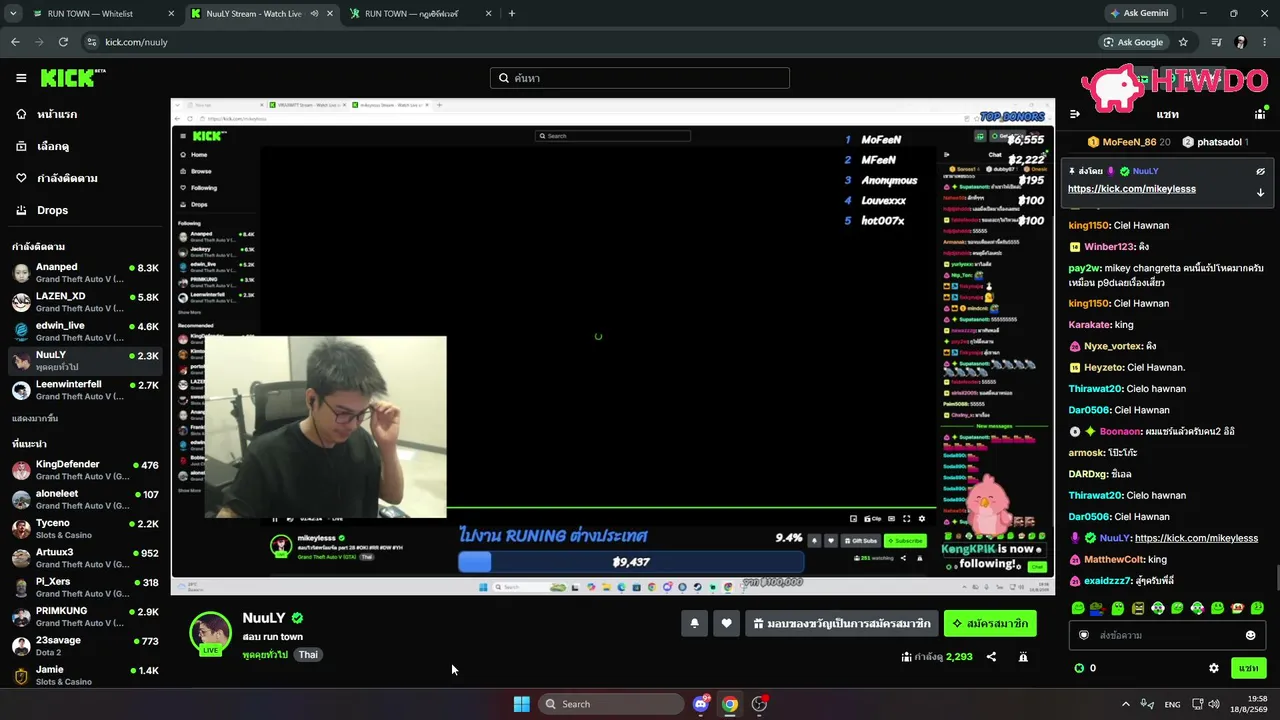Hide the pinned message in chat
This screenshot has height=720, width=1280.
pos(1260,171)
